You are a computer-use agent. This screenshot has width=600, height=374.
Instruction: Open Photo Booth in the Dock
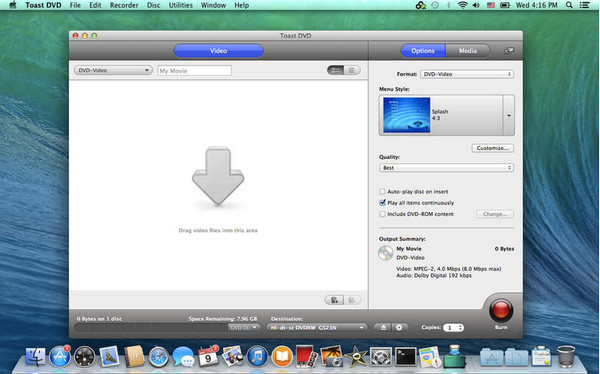[x=307, y=357]
